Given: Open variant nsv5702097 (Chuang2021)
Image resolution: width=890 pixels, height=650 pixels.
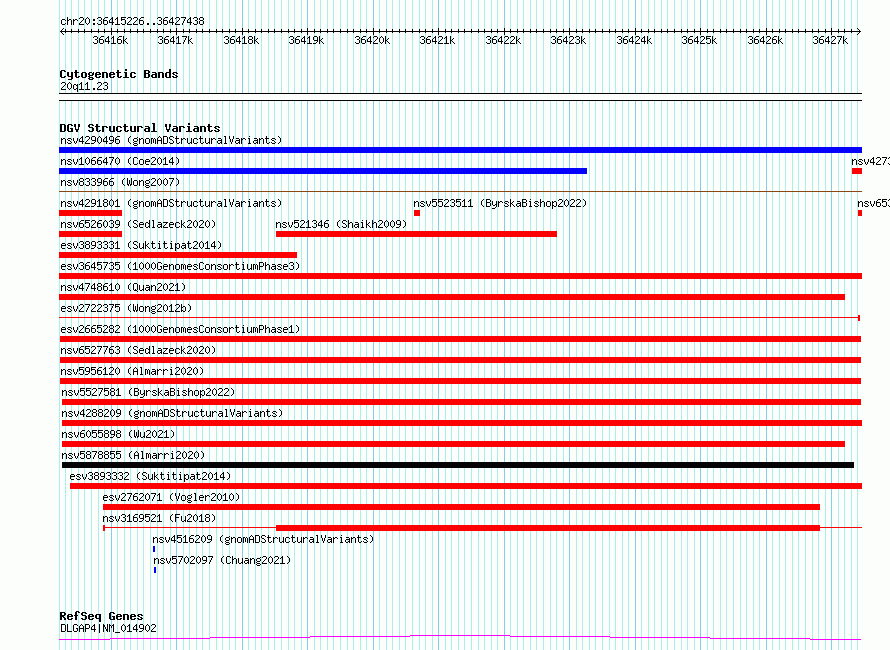Looking at the screenshot, I should (222, 560).
